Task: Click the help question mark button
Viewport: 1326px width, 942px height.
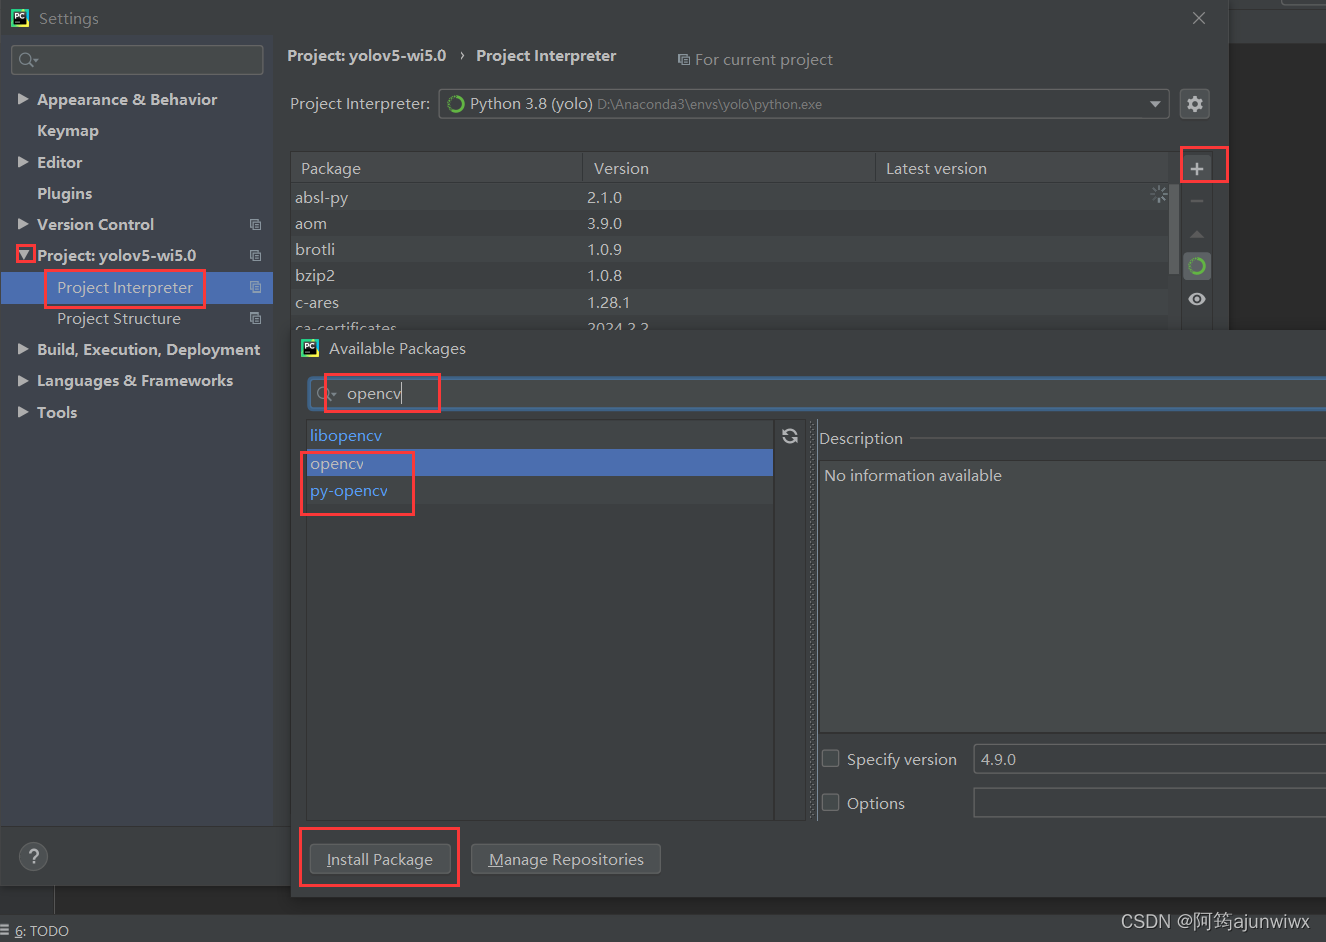Action: click(34, 856)
